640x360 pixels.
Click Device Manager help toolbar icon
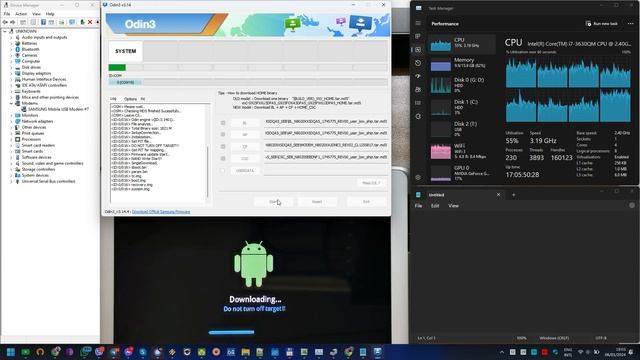[43, 22]
